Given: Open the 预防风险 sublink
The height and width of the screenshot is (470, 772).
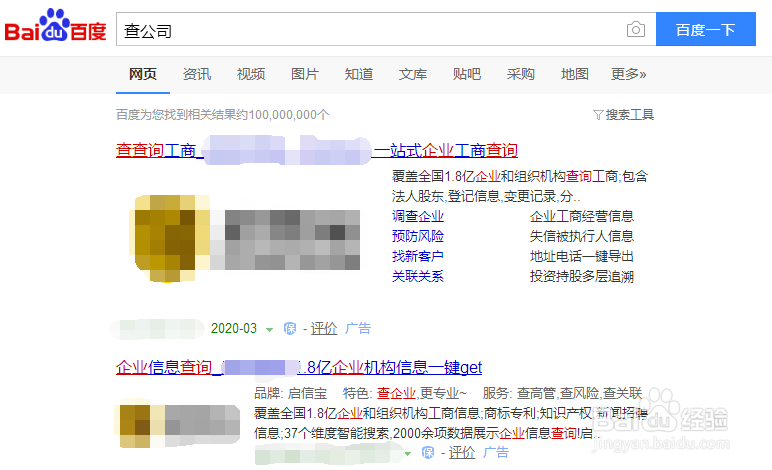Looking at the screenshot, I should point(418,236).
